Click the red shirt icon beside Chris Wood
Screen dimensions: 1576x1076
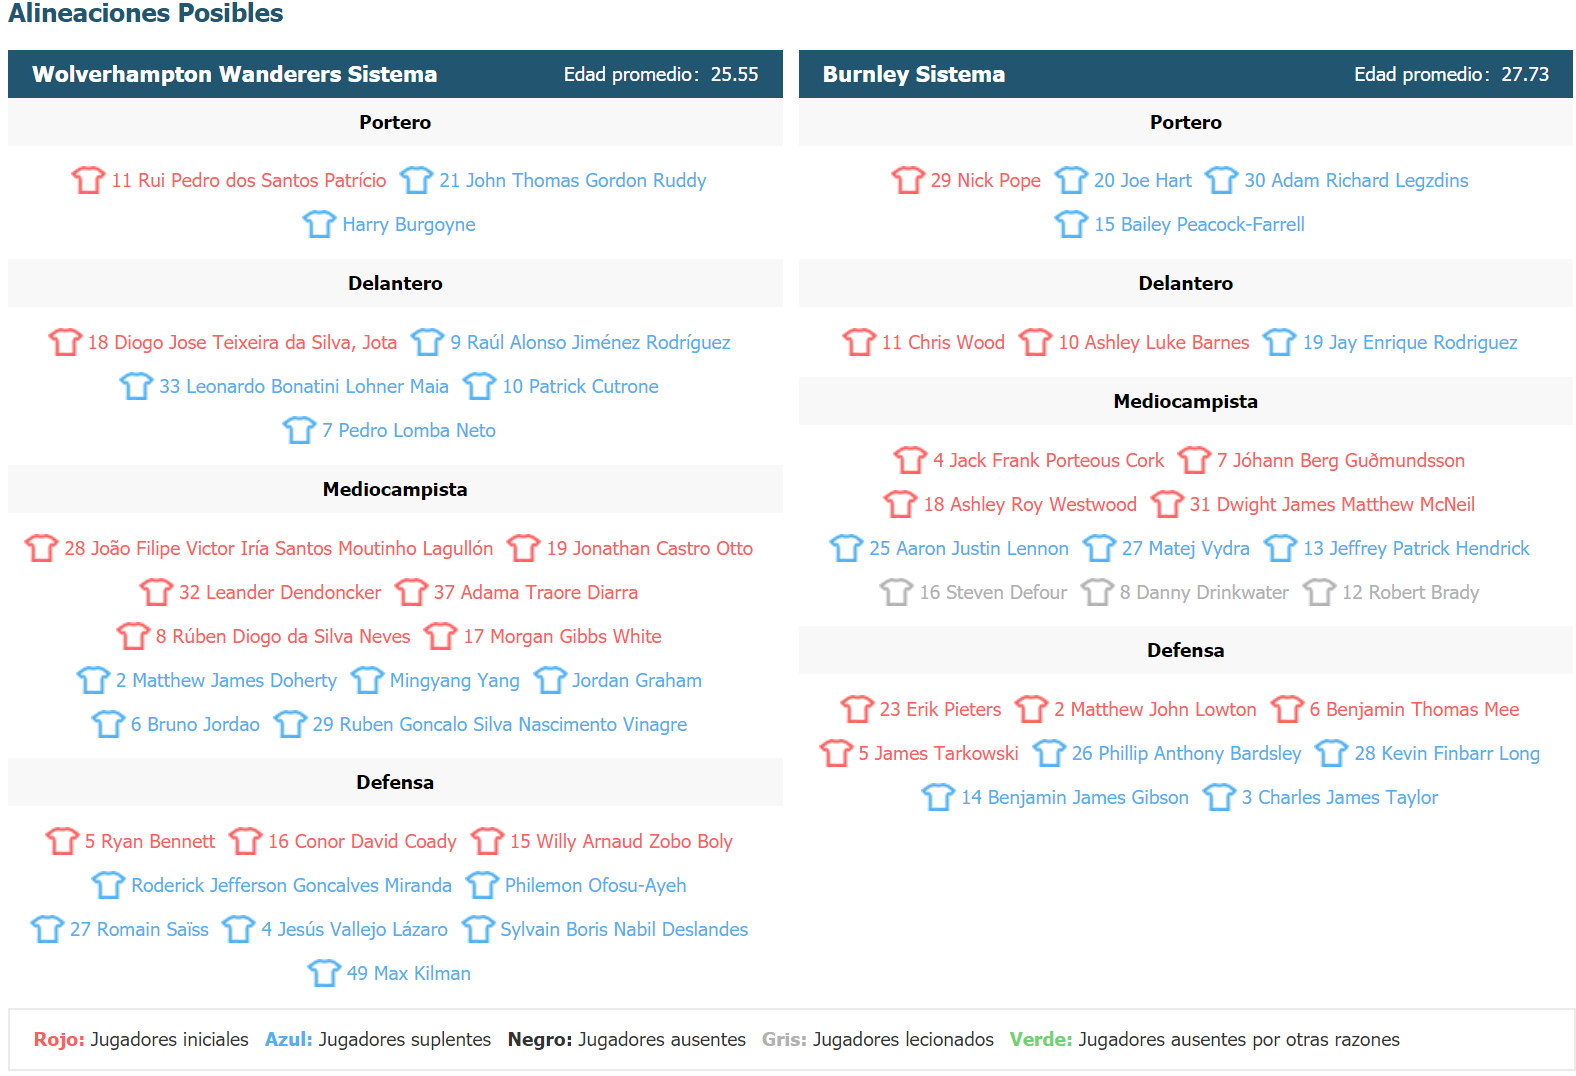(x=859, y=342)
